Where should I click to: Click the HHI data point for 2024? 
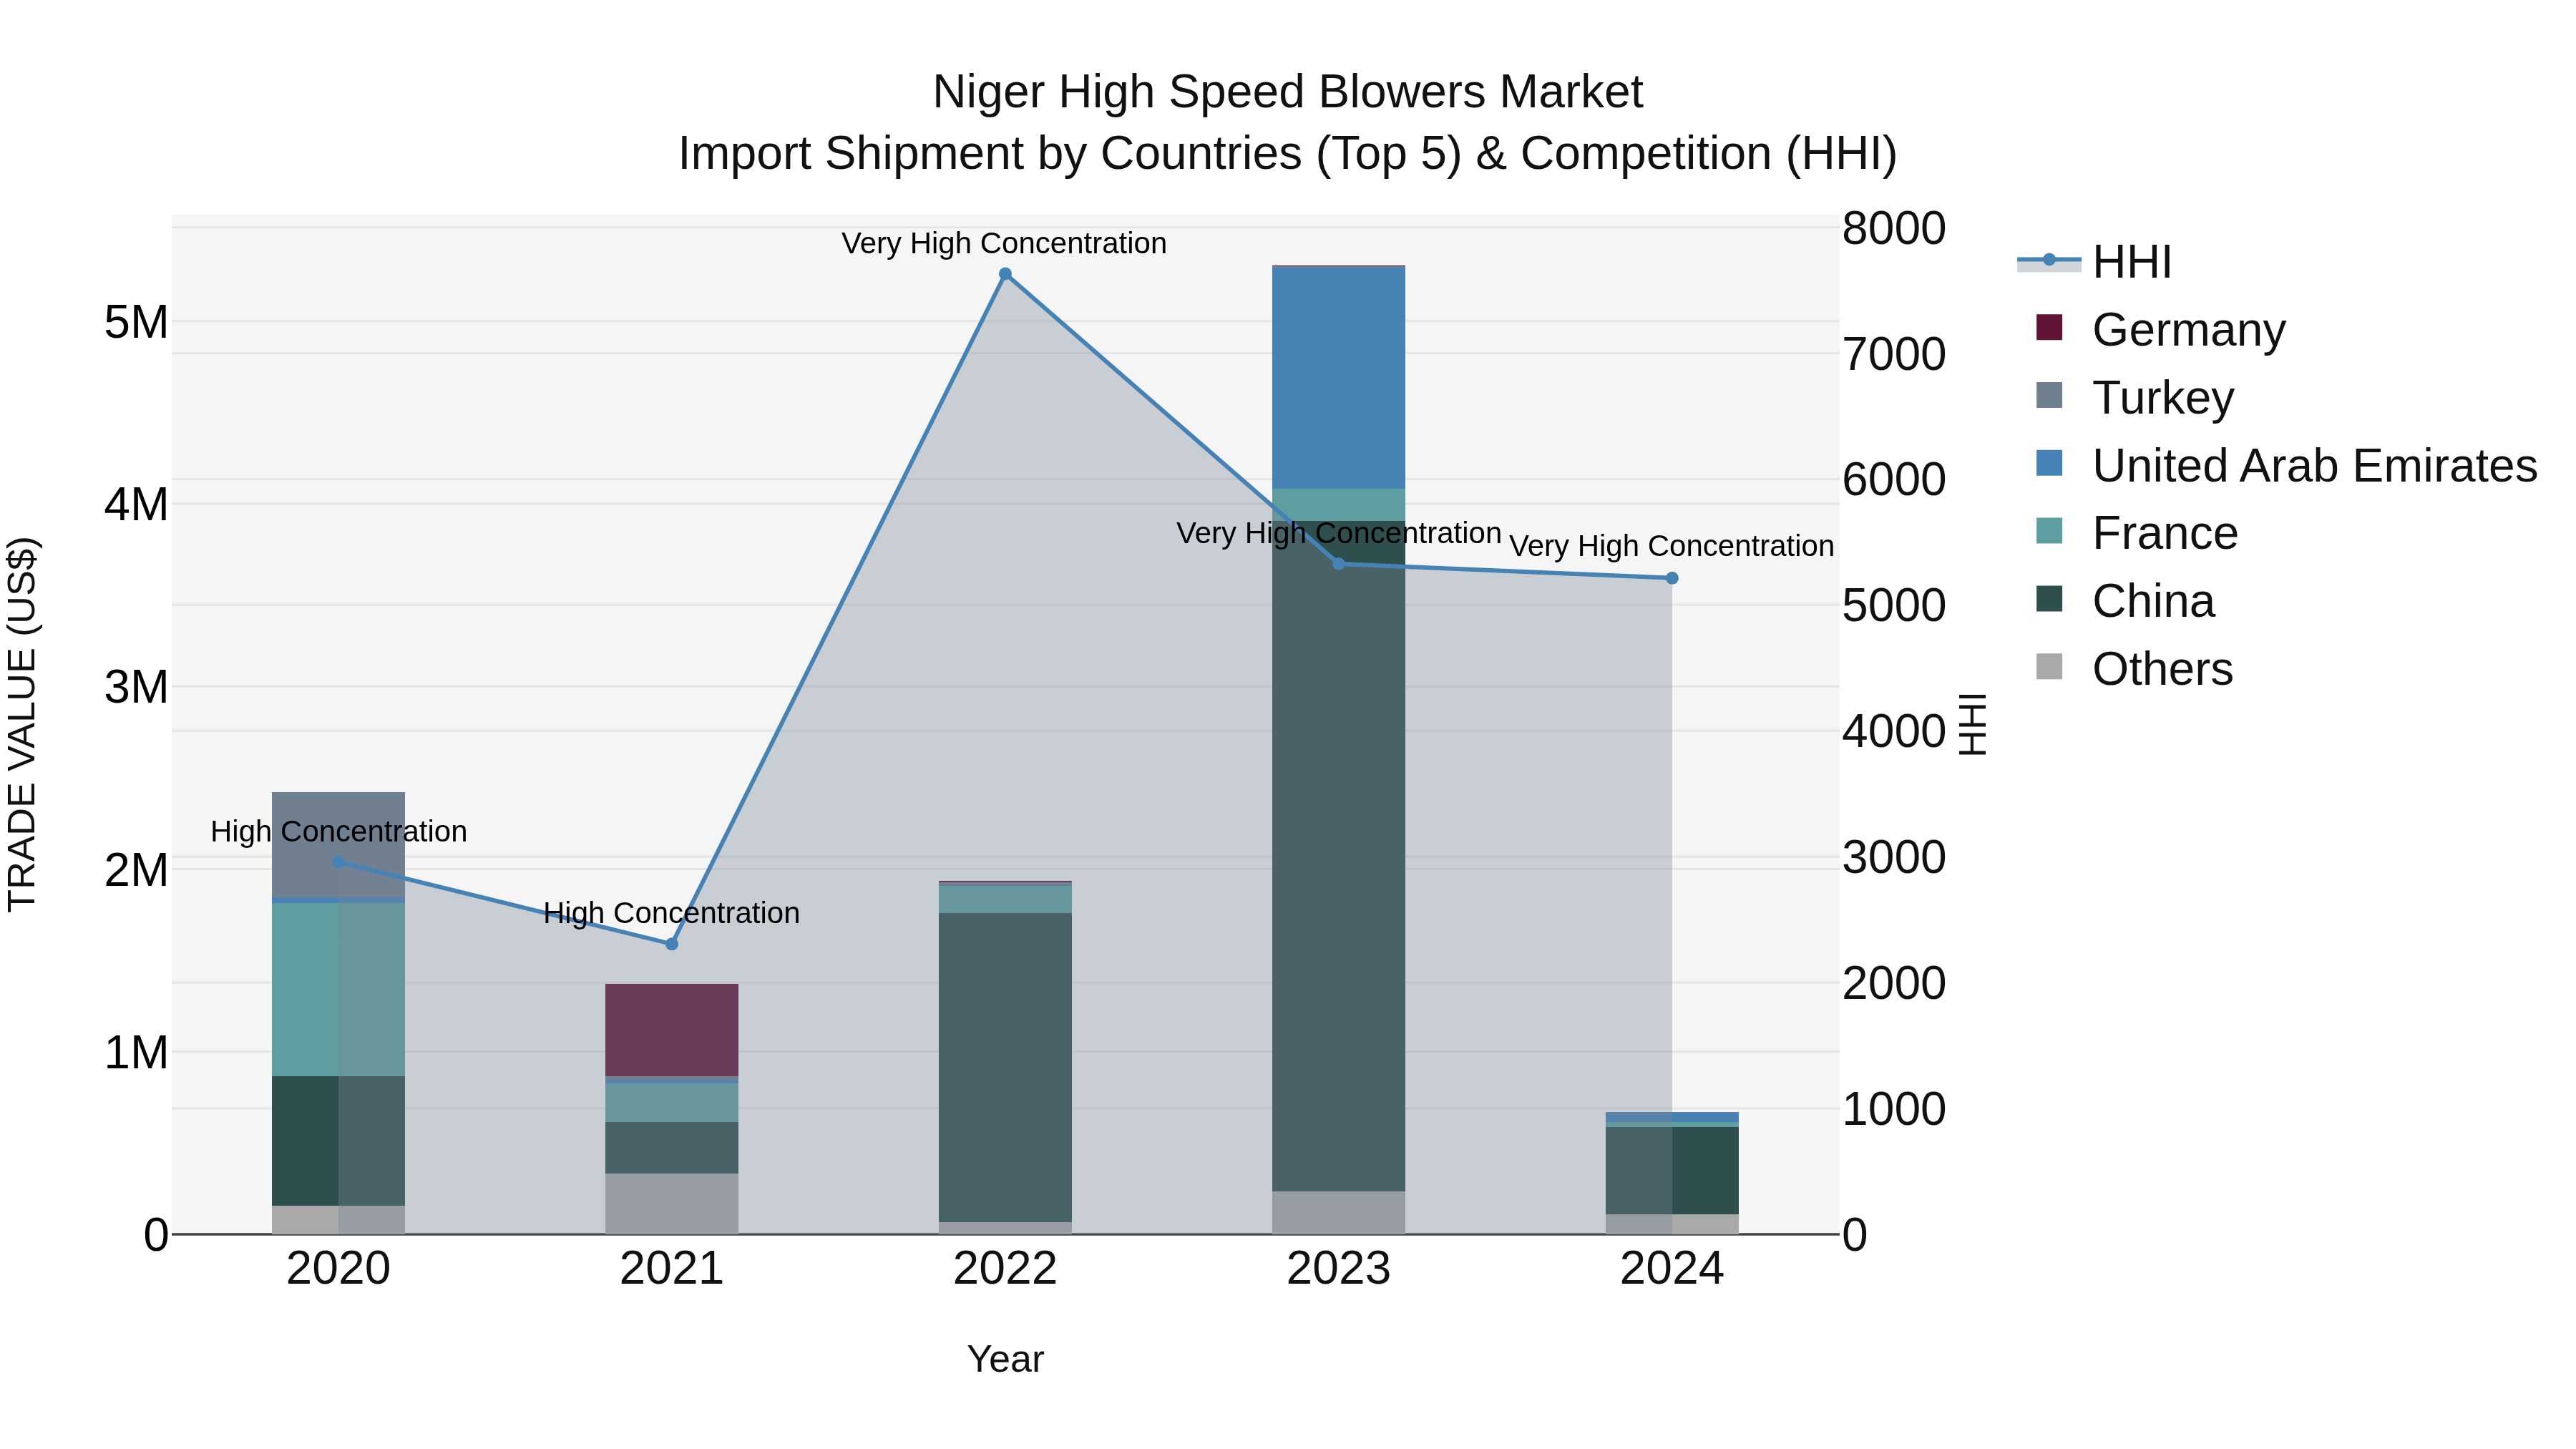(x=1672, y=578)
